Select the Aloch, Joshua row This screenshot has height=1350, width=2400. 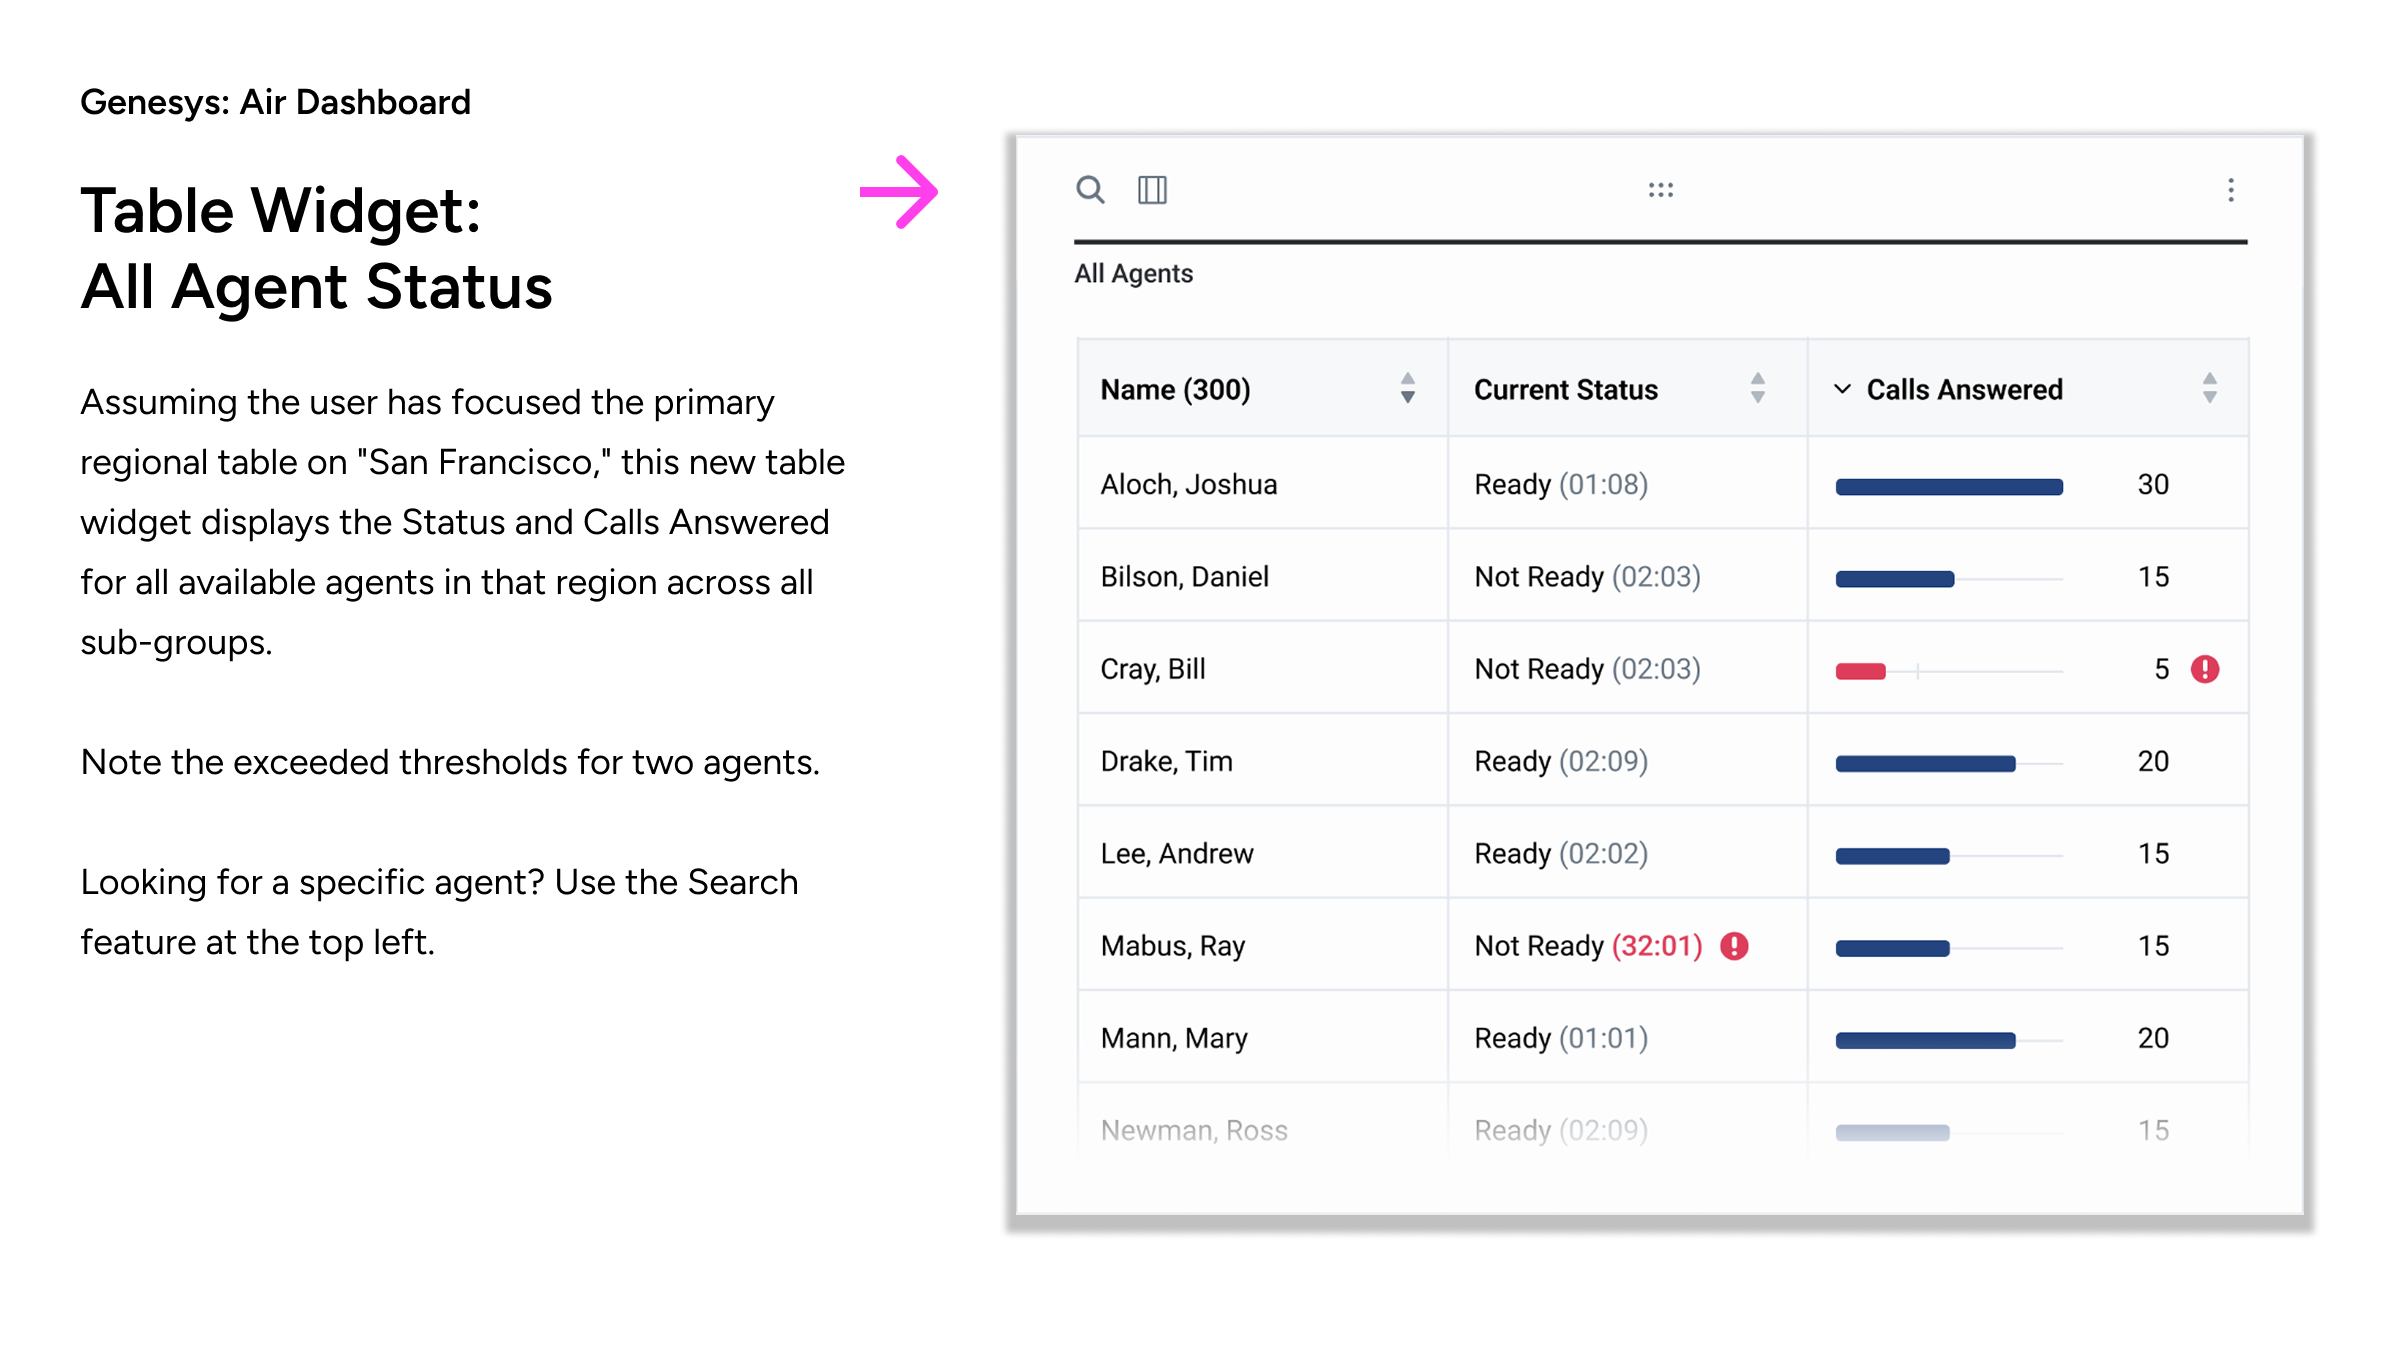coord(1189,484)
